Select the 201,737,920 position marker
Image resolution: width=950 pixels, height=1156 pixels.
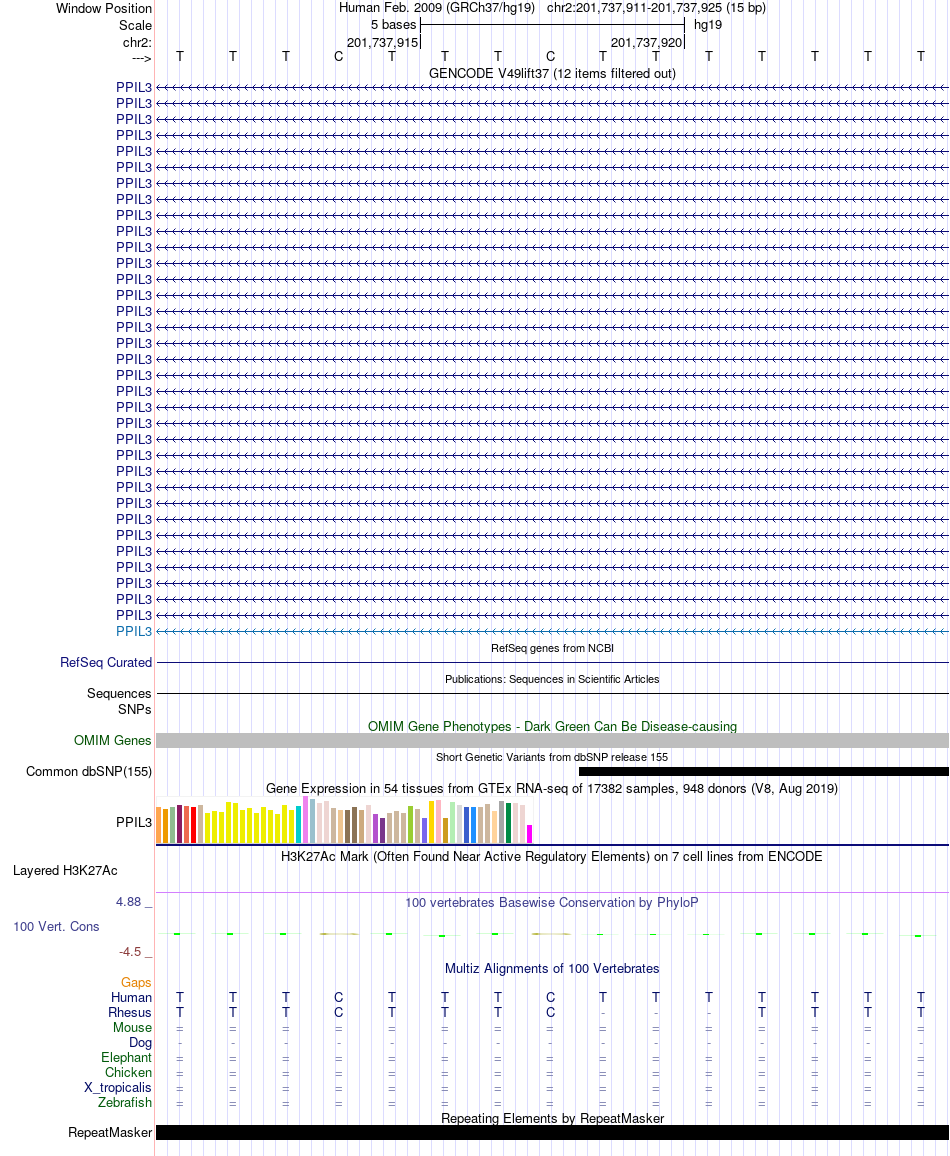tap(646, 43)
